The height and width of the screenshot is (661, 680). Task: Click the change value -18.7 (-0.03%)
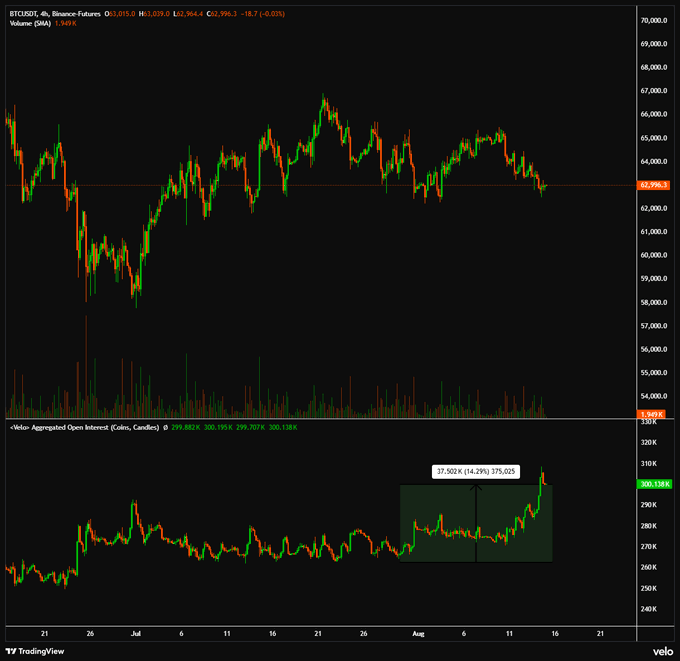263,14
